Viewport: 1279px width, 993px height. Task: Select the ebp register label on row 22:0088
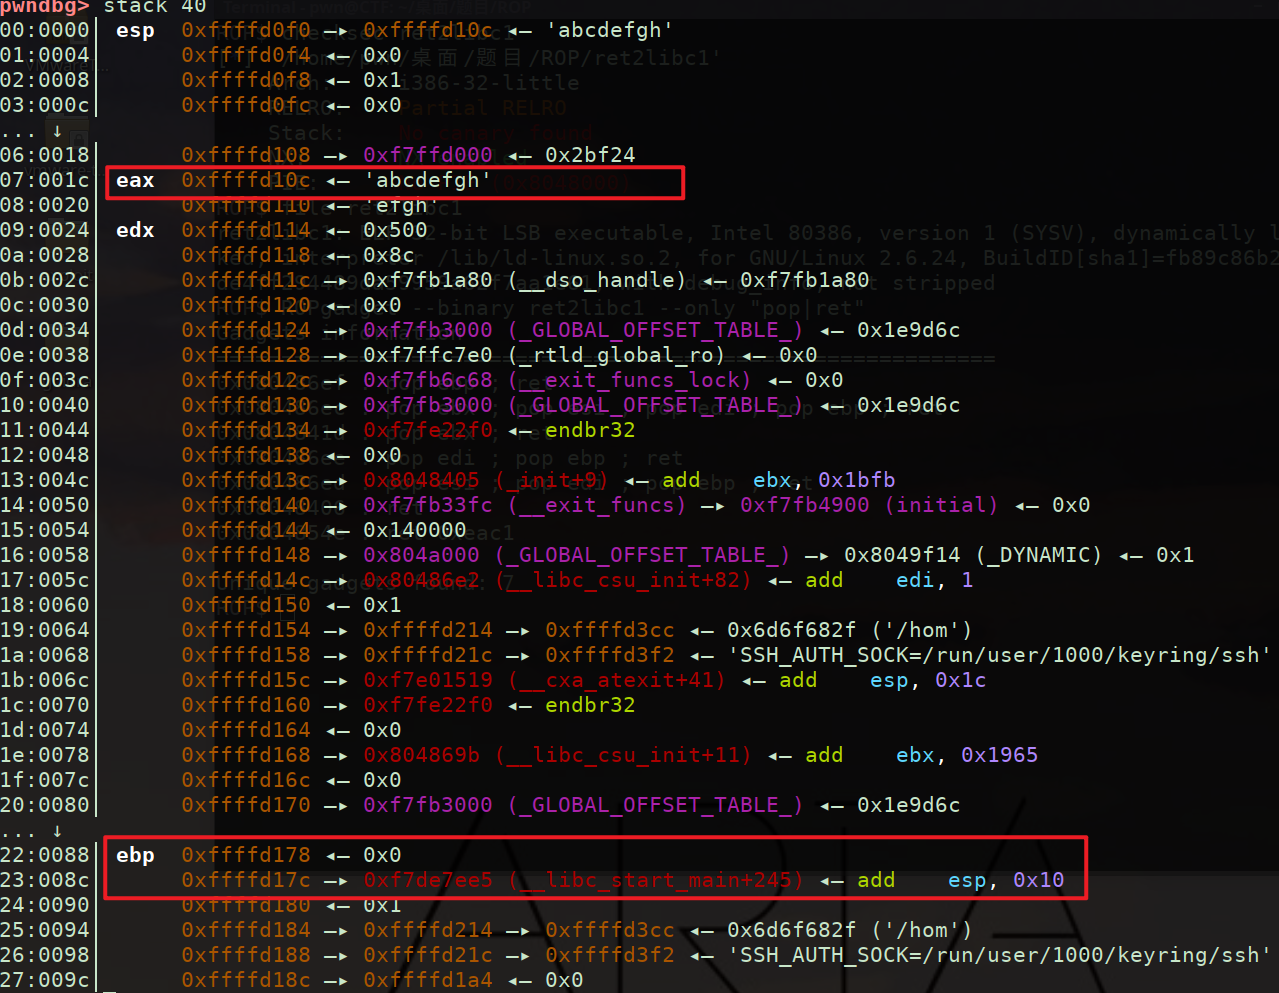pyautogui.click(x=135, y=856)
